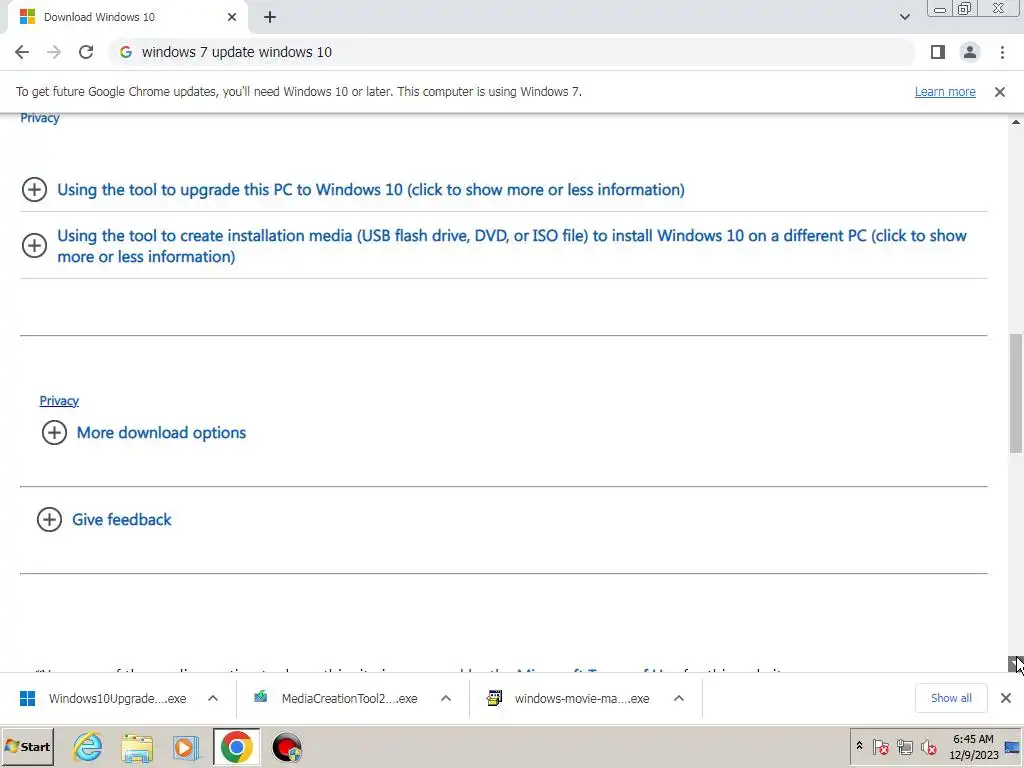
Task: Click the Give feedback text
Action: [x=121, y=520]
